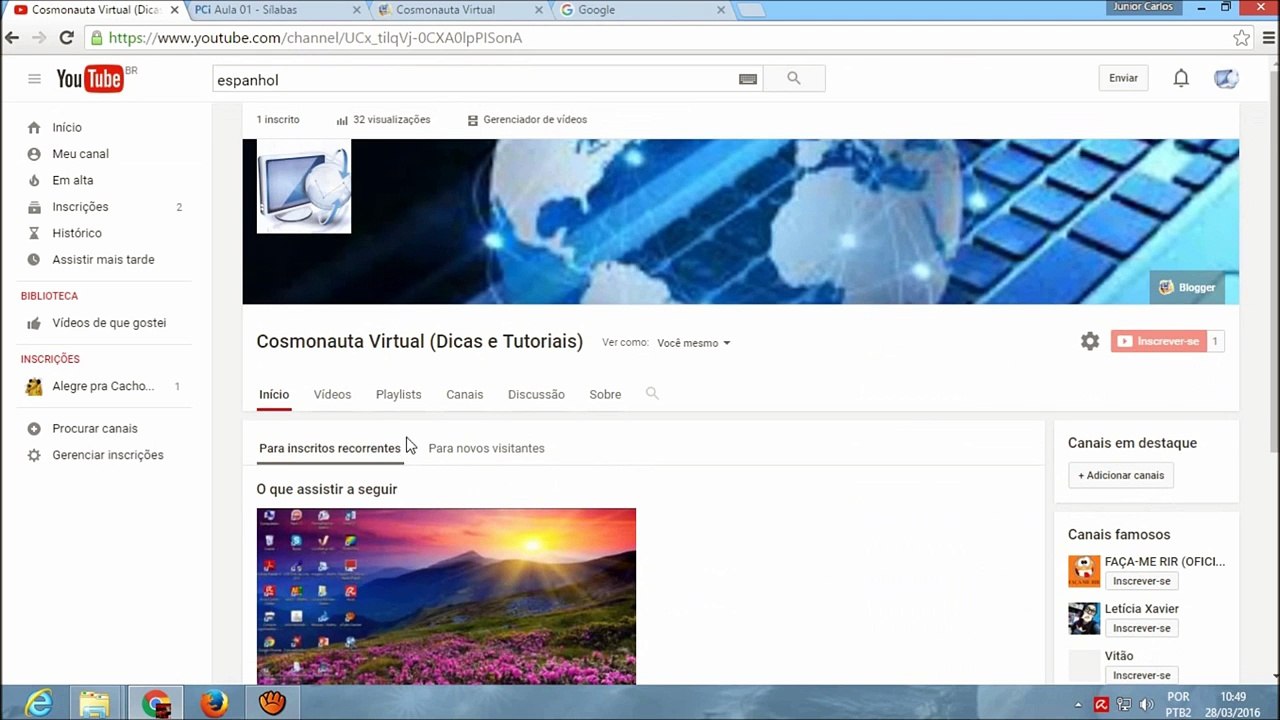Show hidden system tray icons arrow
Image resolution: width=1280 pixels, height=720 pixels.
pyautogui.click(x=1078, y=705)
